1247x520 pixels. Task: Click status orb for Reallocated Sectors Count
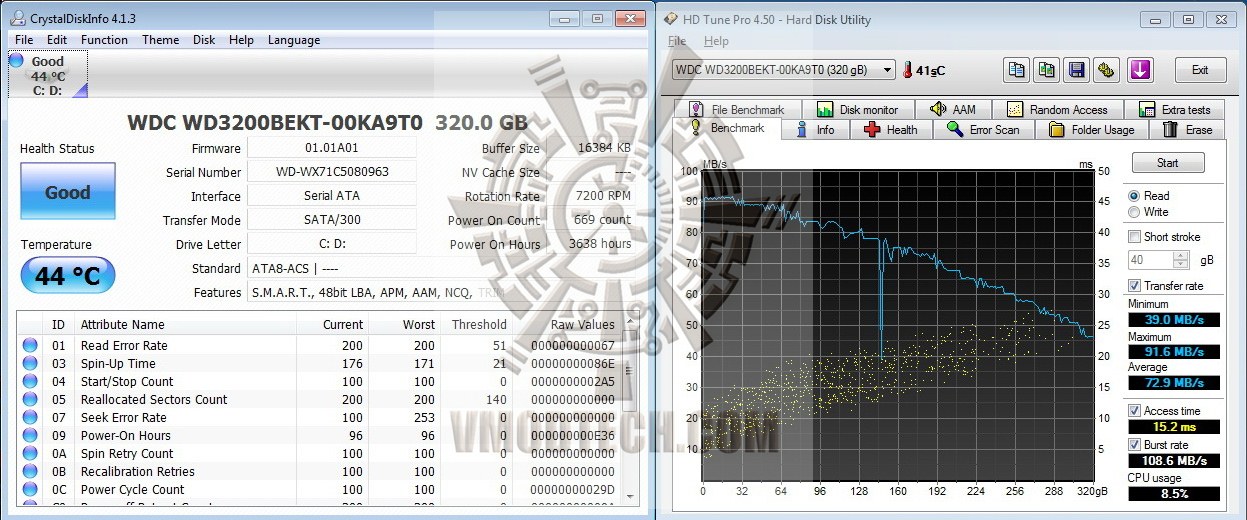[30, 399]
